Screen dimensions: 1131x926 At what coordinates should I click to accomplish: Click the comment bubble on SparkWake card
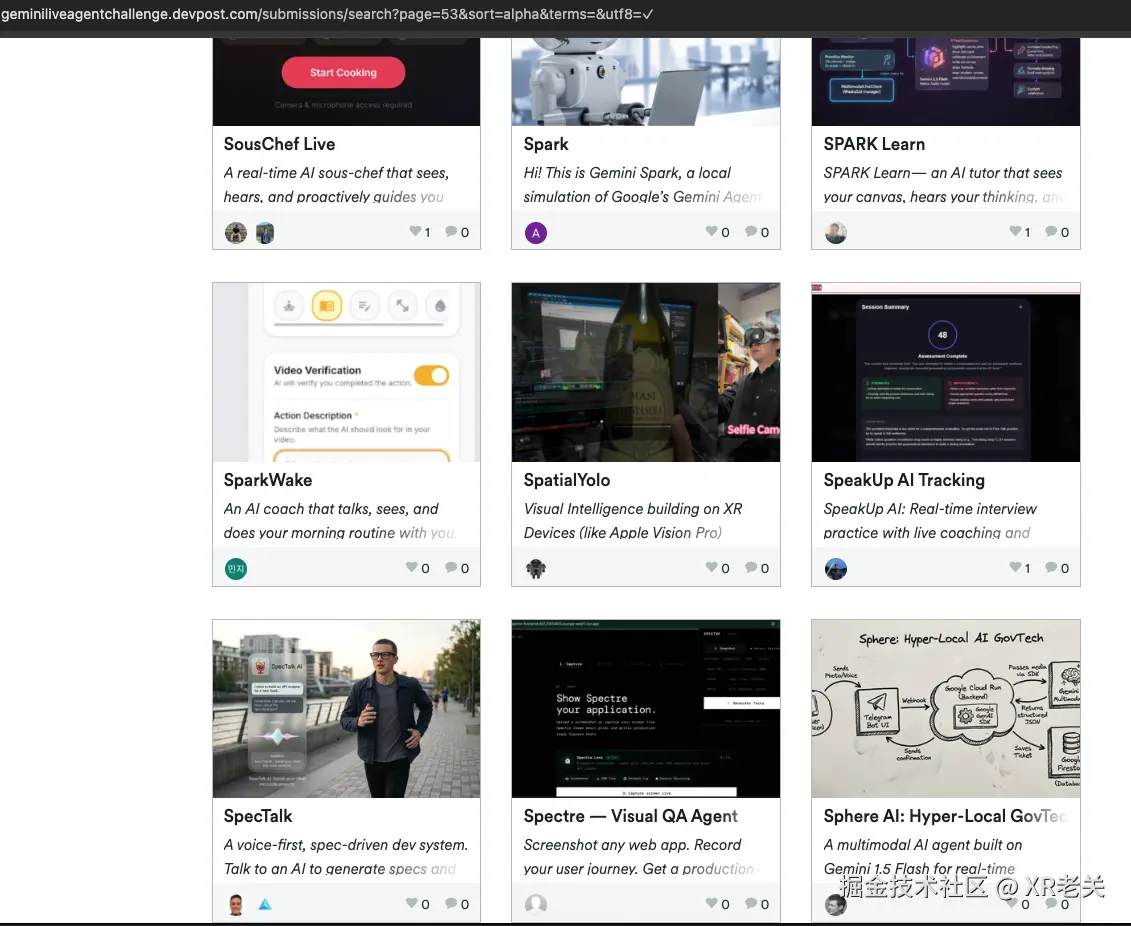452,567
